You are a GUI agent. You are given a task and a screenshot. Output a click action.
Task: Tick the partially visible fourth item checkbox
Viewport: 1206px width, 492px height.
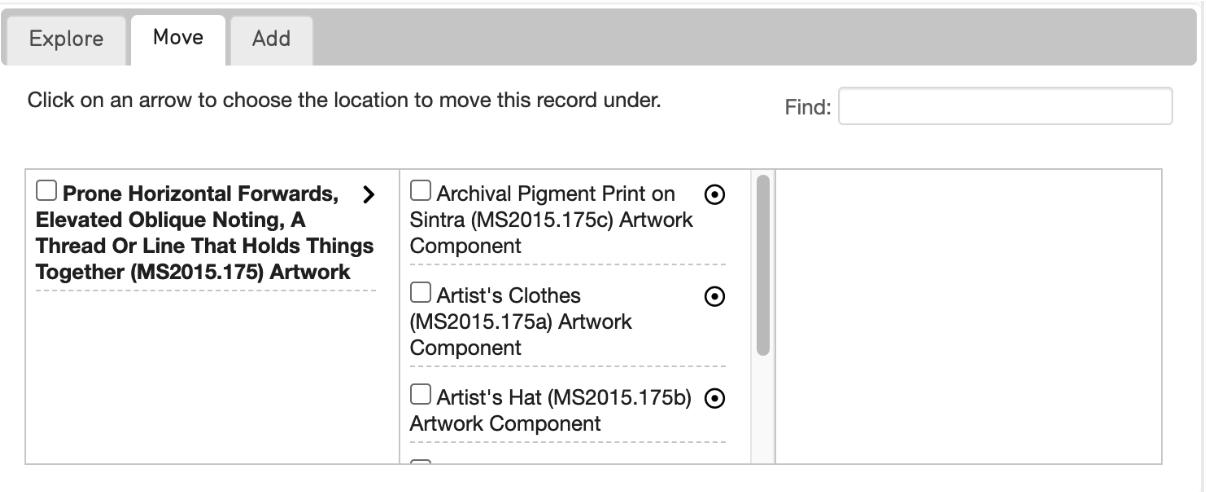point(421,463)
